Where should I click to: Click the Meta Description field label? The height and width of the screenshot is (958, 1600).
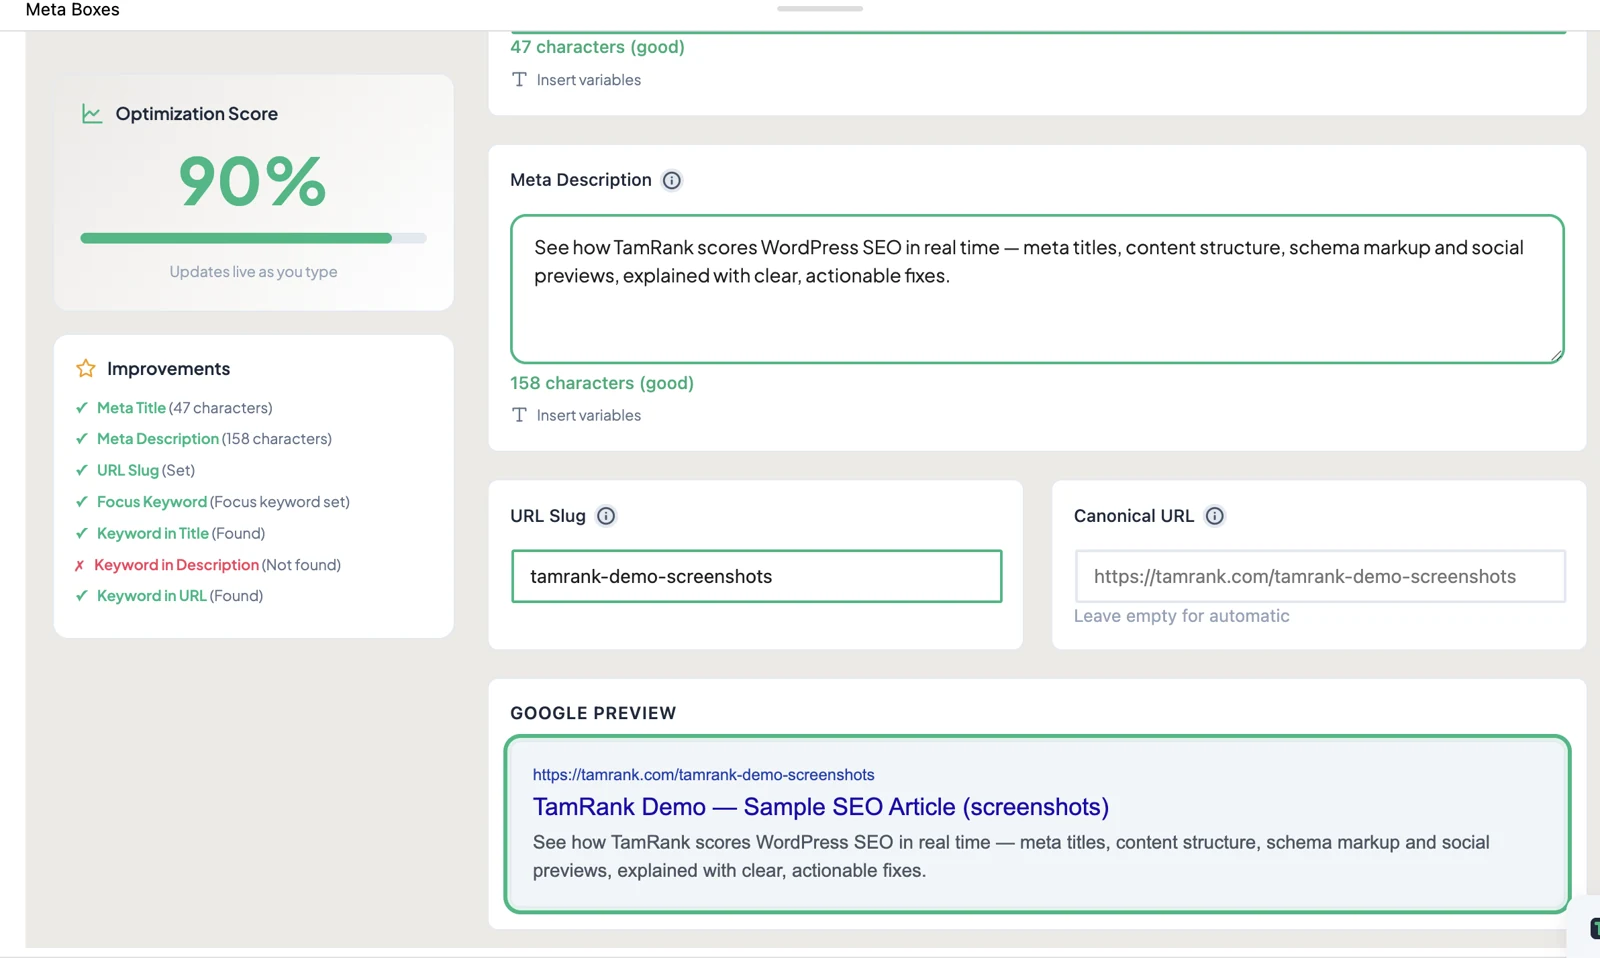pyautogui.click(x=581, y=180)
